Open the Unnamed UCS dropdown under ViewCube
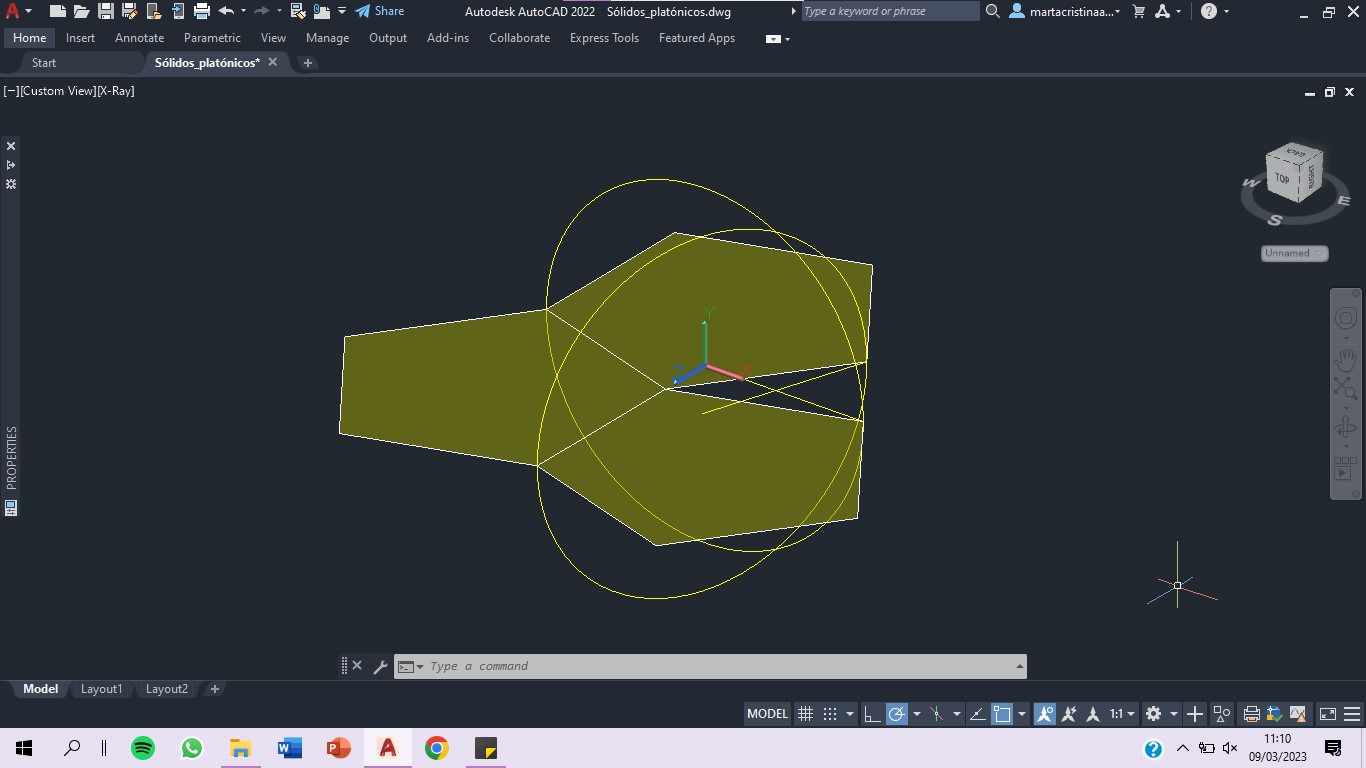1366x768 pixels. (1295, 253)
